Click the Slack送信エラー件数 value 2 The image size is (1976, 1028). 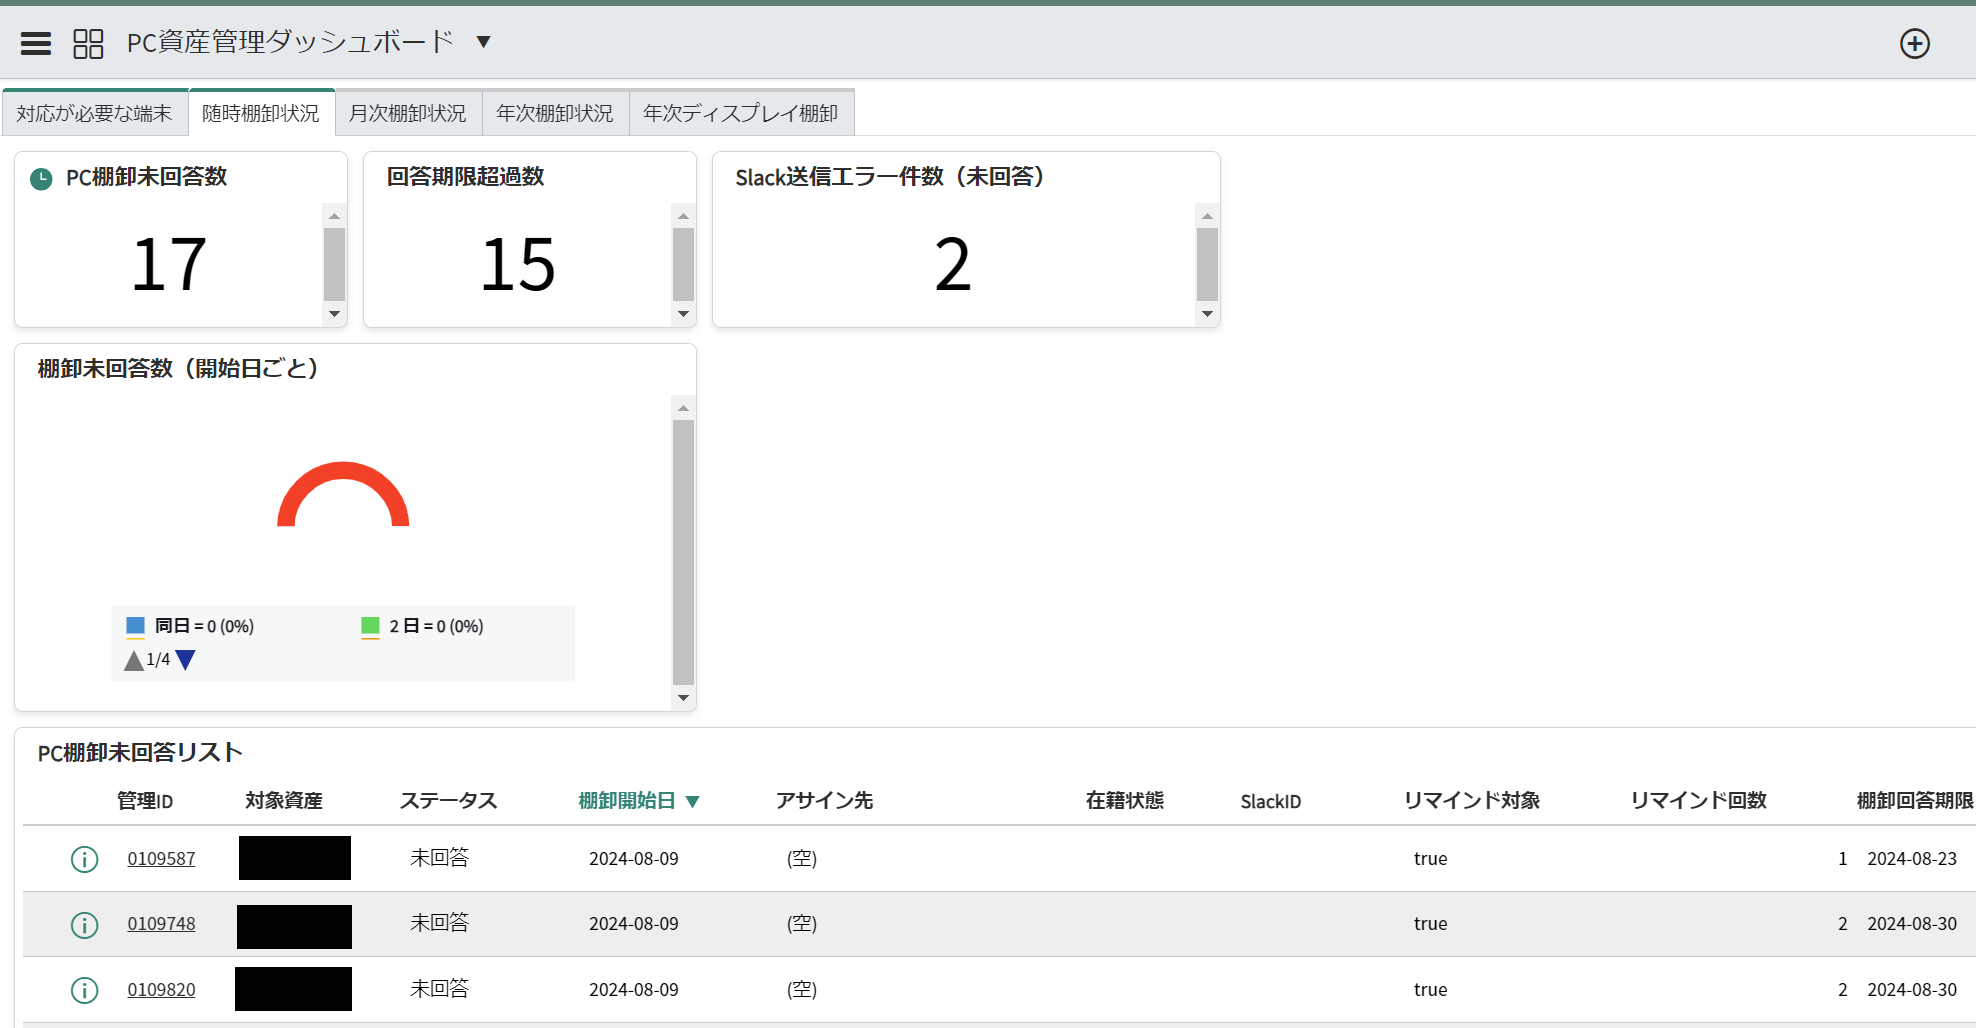point(953,265)
